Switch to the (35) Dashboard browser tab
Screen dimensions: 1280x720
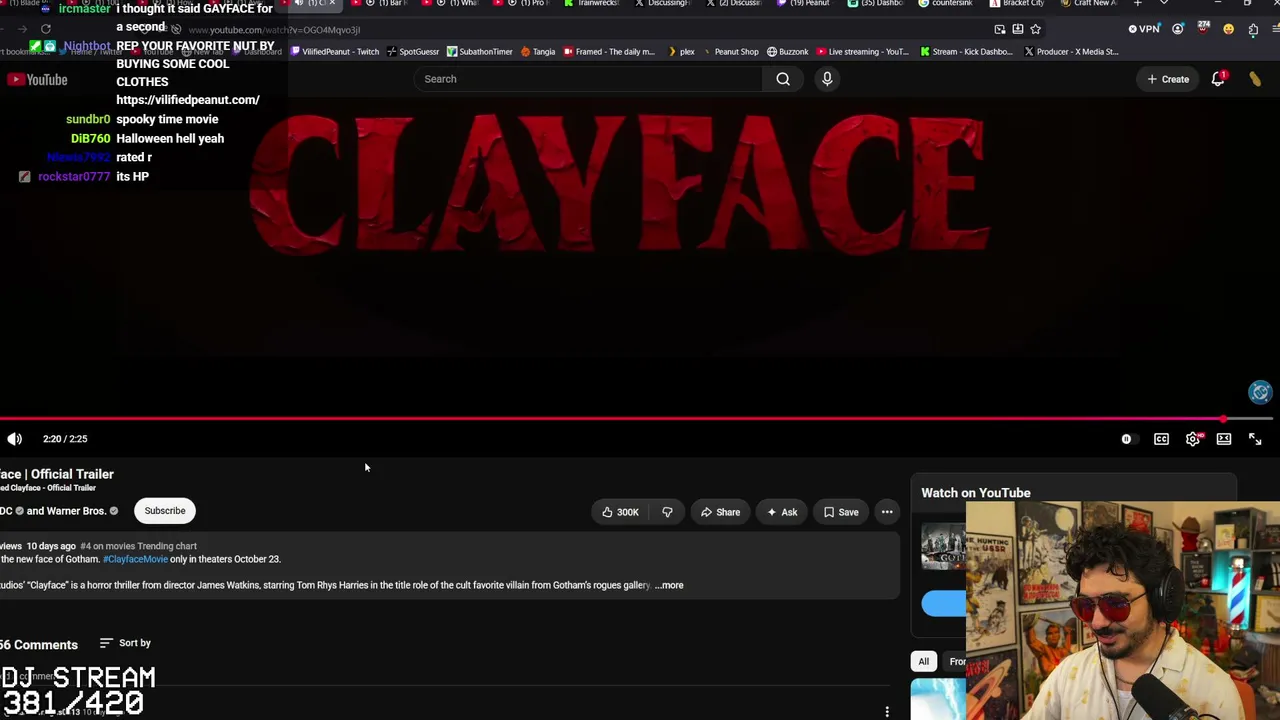click(876, 4)
